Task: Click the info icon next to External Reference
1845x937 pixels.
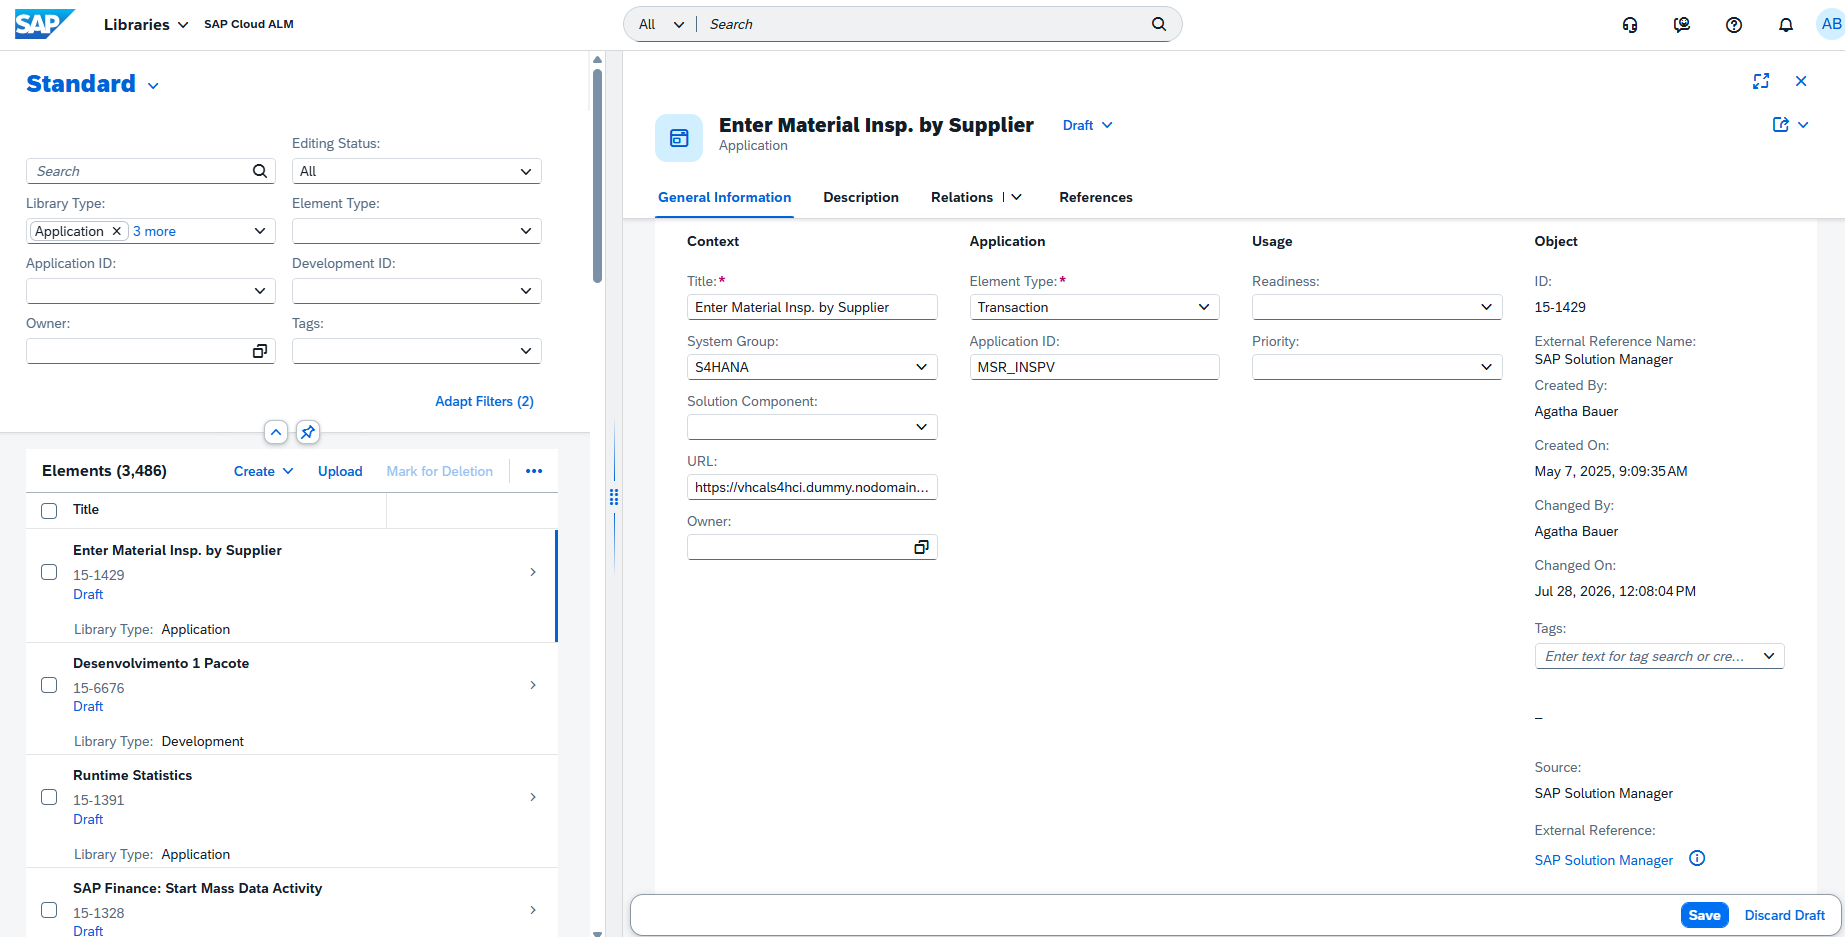Action: (1697, 858)
